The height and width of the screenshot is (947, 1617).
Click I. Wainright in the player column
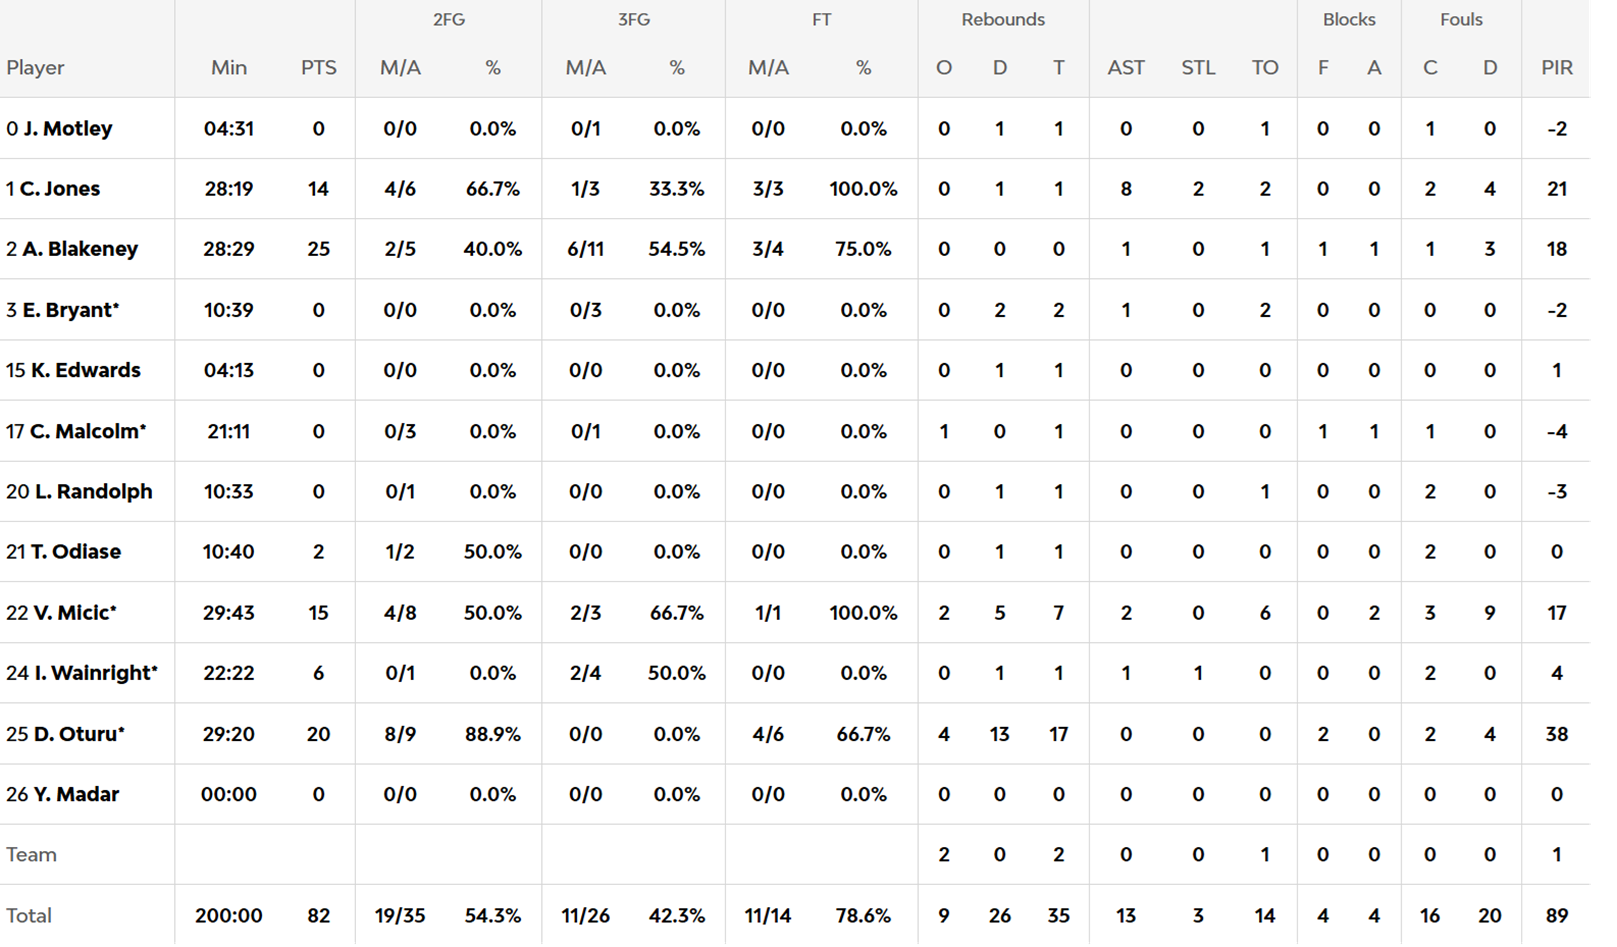pos(95,673)
